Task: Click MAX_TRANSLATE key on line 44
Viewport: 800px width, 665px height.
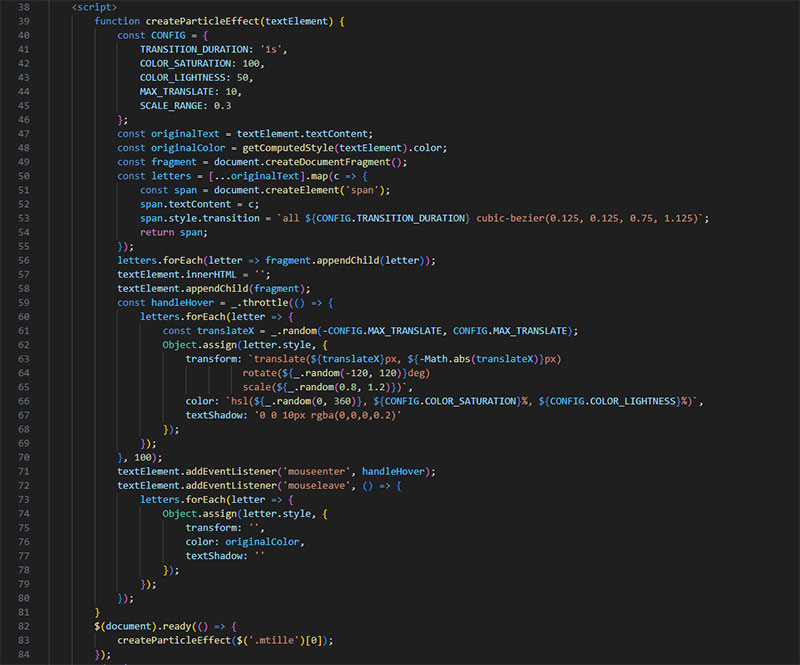Action: pyautogui.click(x=177, y=91)
